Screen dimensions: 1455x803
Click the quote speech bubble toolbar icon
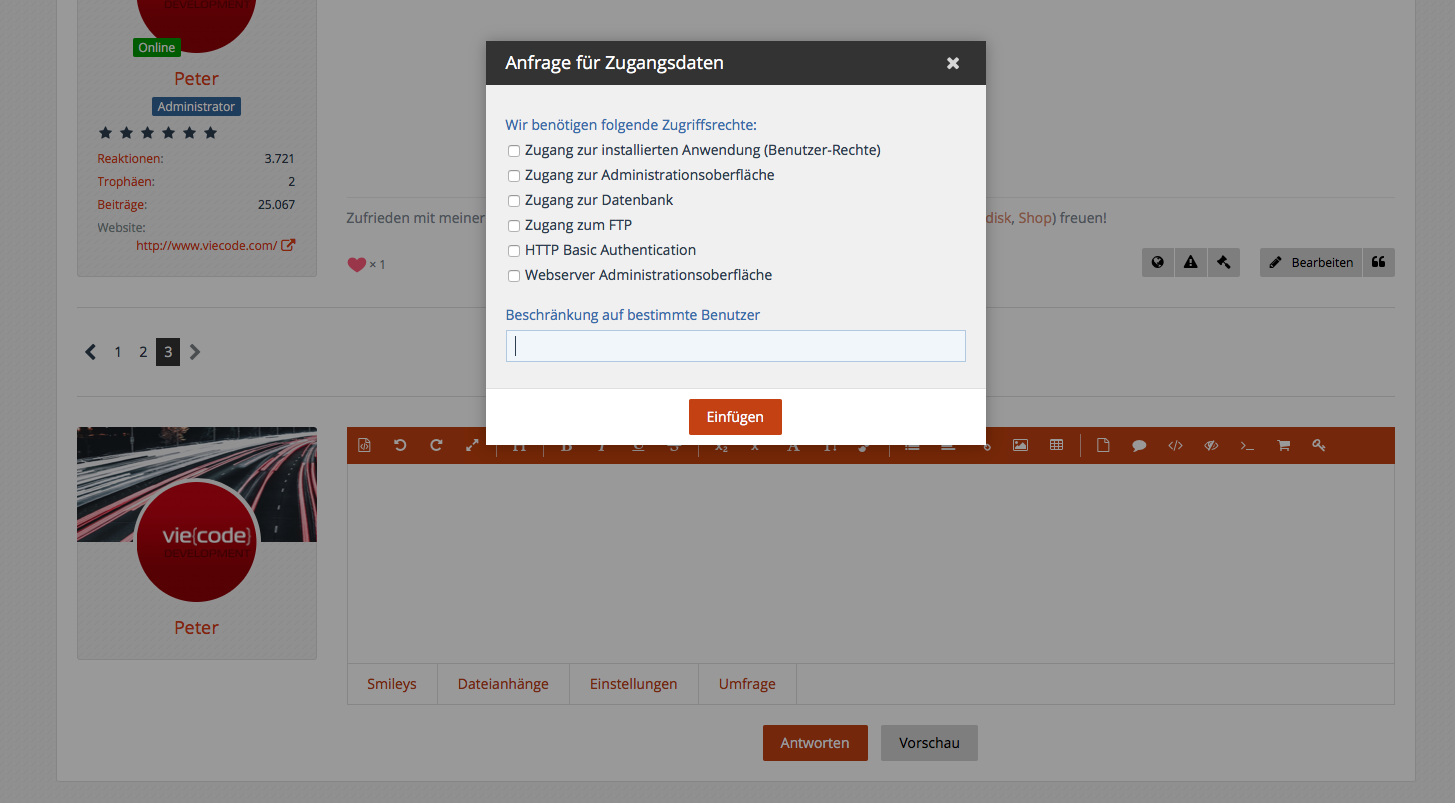[x=1139, y=446]
